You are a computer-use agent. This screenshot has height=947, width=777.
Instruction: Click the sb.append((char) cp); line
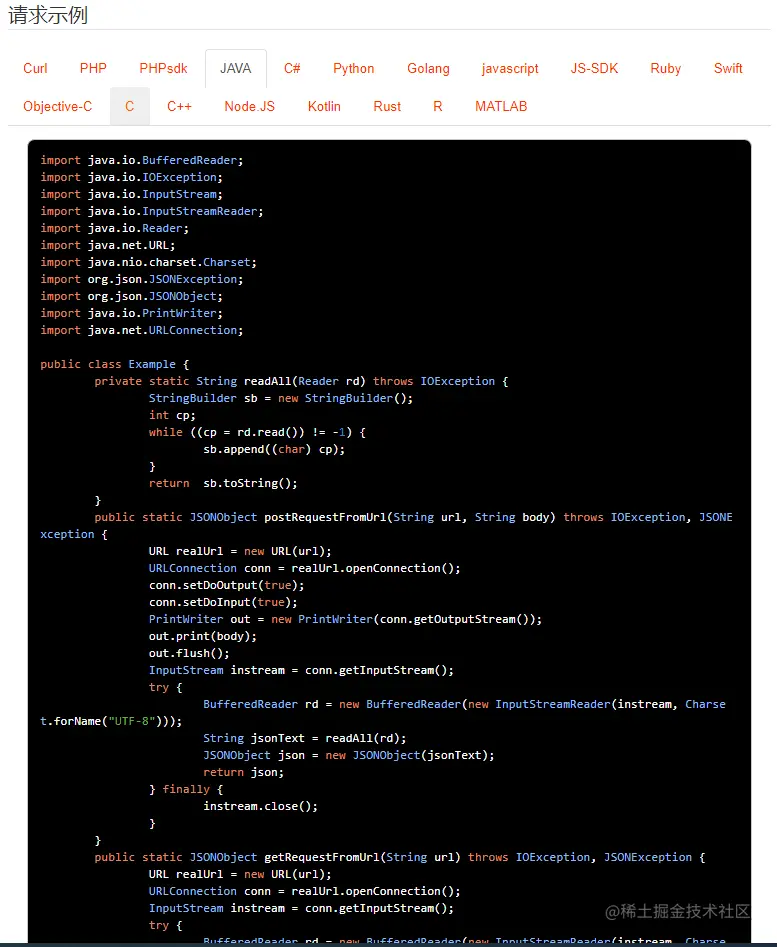coord(274,449)
